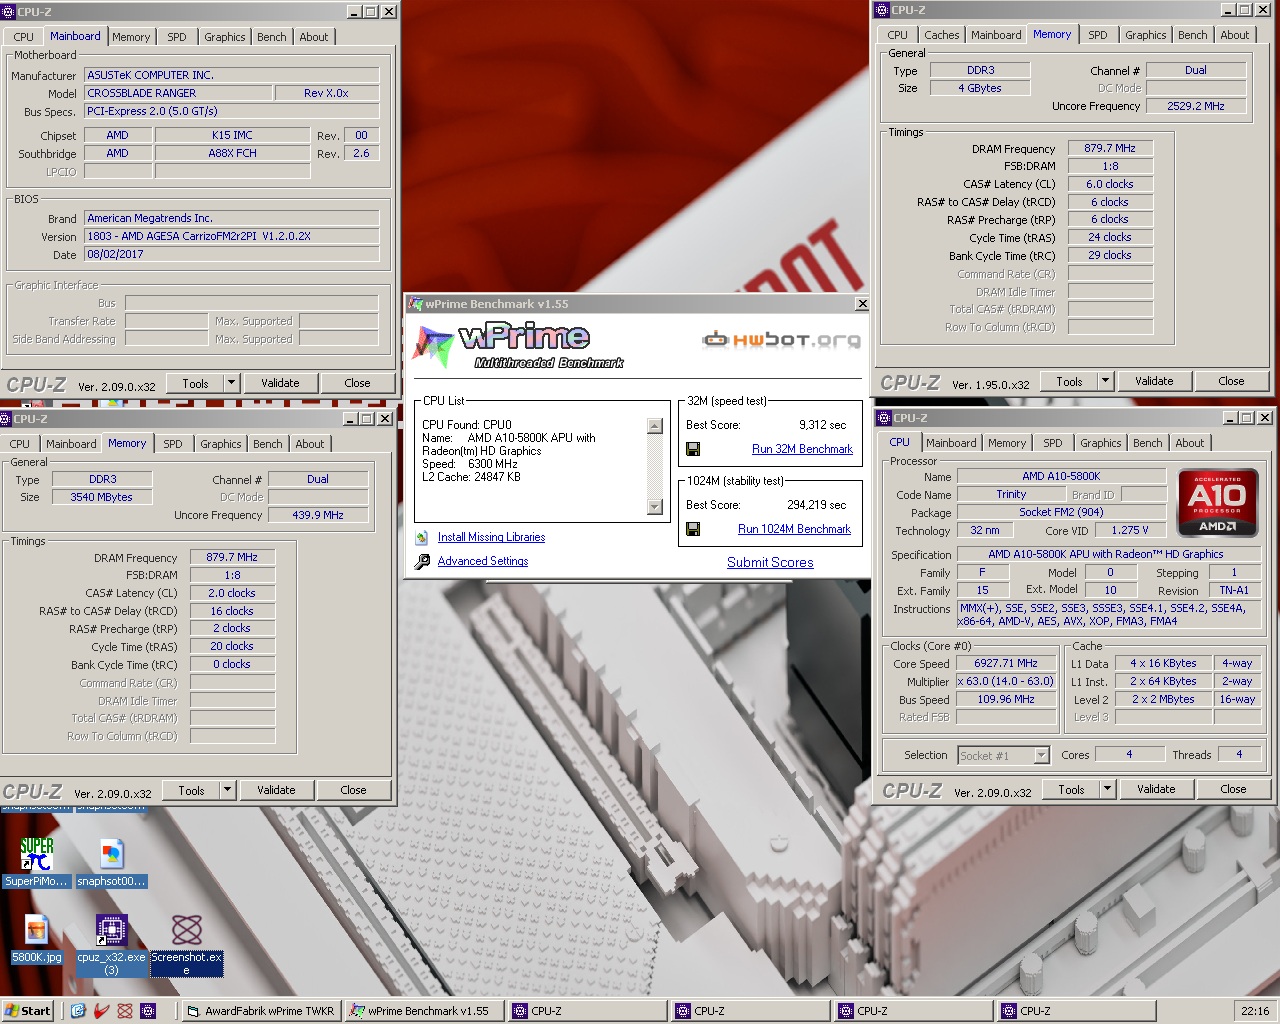Switch to Caches tab in CPU-Z version 1.95 window
The height and width of the screenshot is (1024, 1280).
tap(941, 35)
